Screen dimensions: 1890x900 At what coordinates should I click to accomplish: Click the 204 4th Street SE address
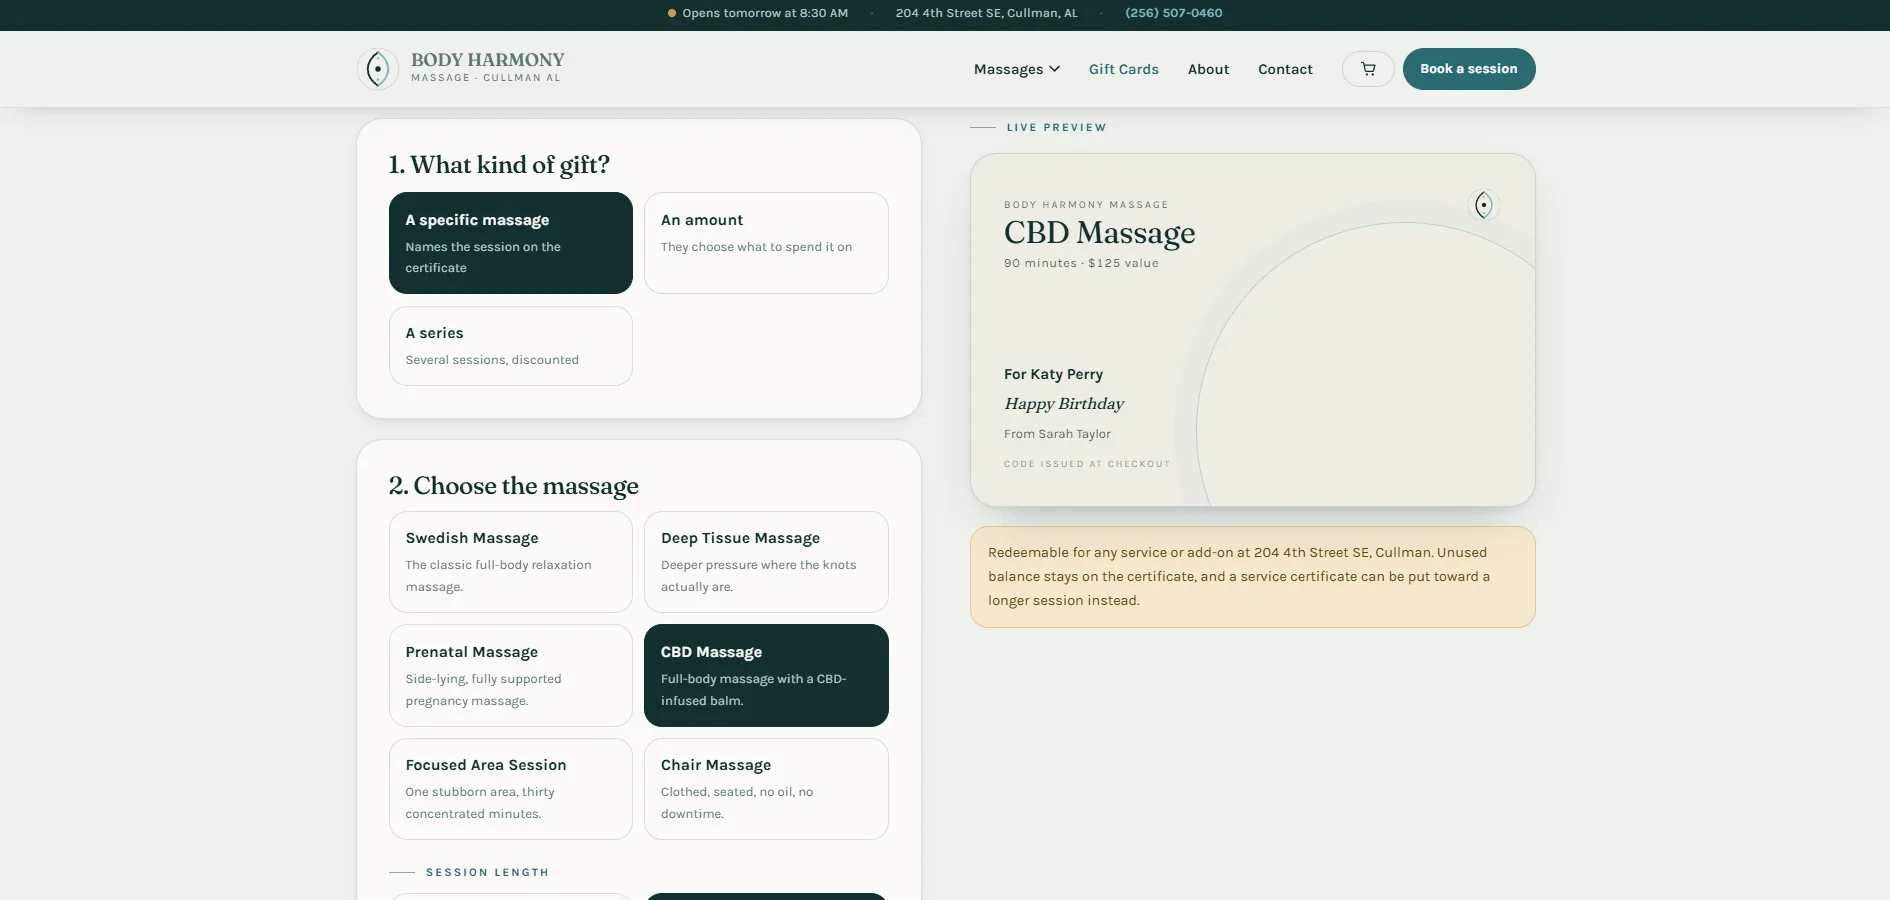tap(986, 13)
